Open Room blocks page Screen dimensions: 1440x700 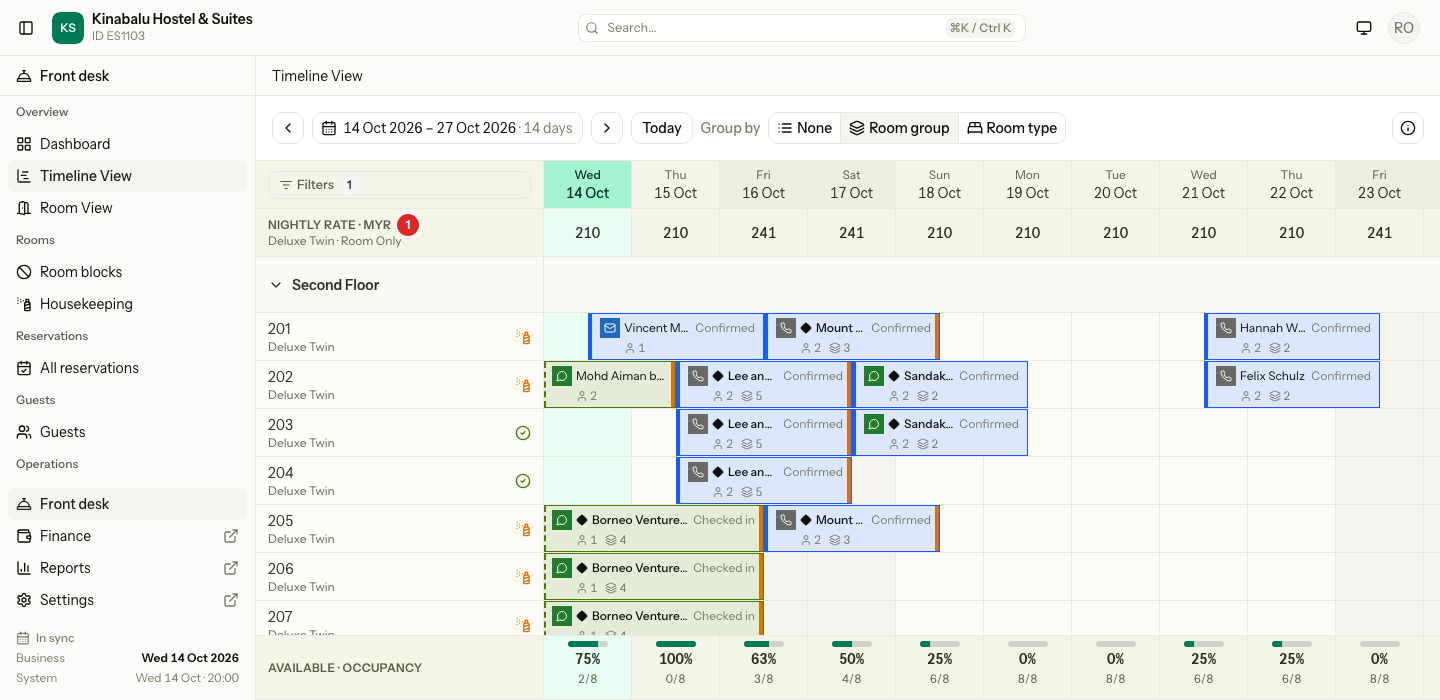click(127, 272)
